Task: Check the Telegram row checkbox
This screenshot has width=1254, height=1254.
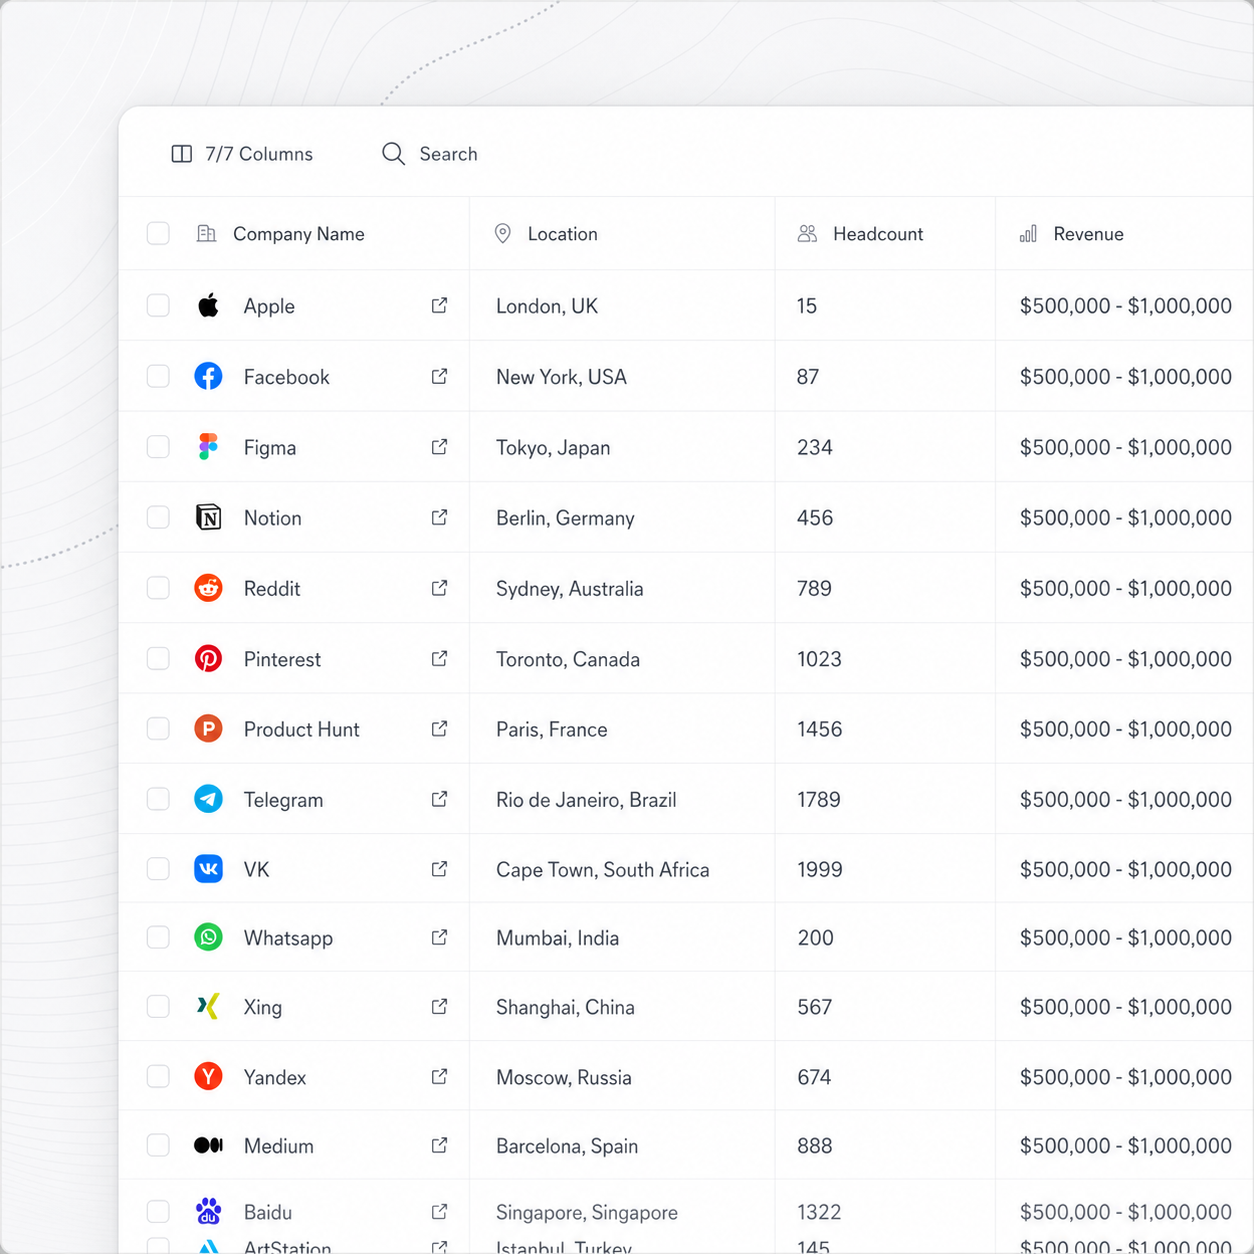Action: pos(158,798)
